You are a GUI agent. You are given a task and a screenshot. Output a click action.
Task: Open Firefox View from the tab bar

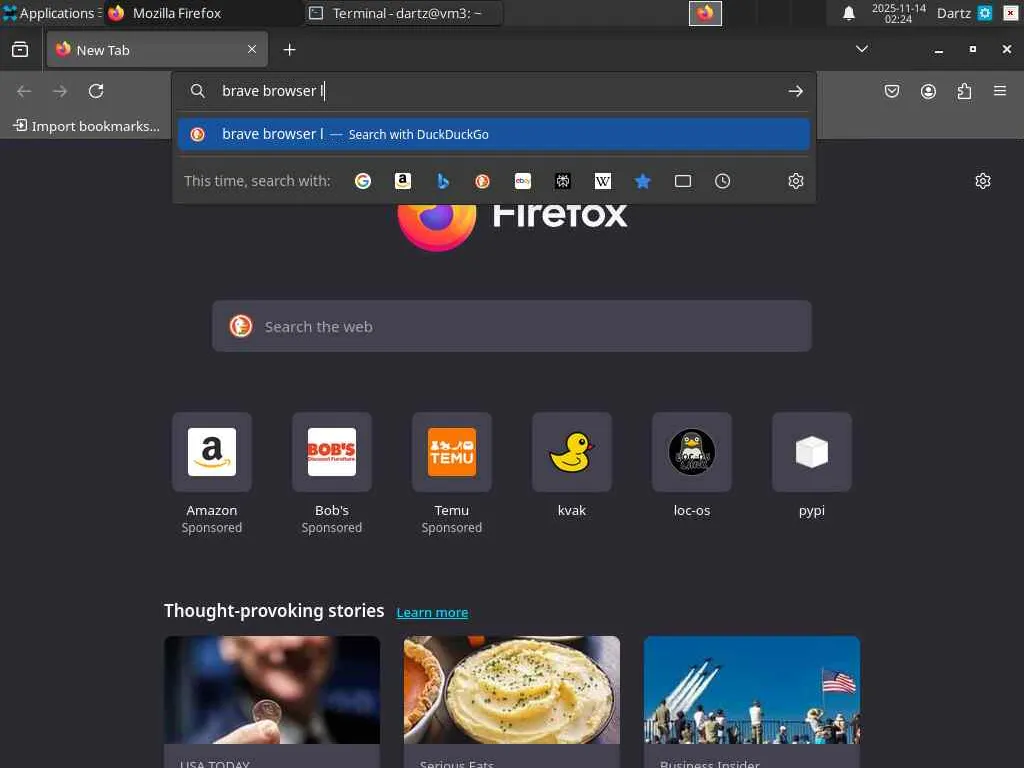[x=20, y=50]
